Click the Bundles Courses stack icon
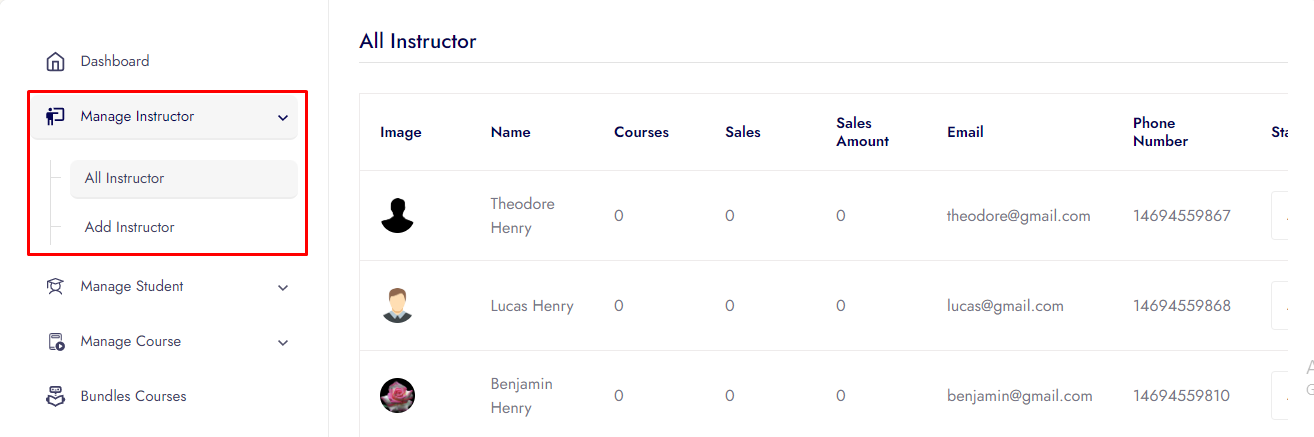This screenshot has height=437, width=1314. pyautogui.click(x=56, y=397)
